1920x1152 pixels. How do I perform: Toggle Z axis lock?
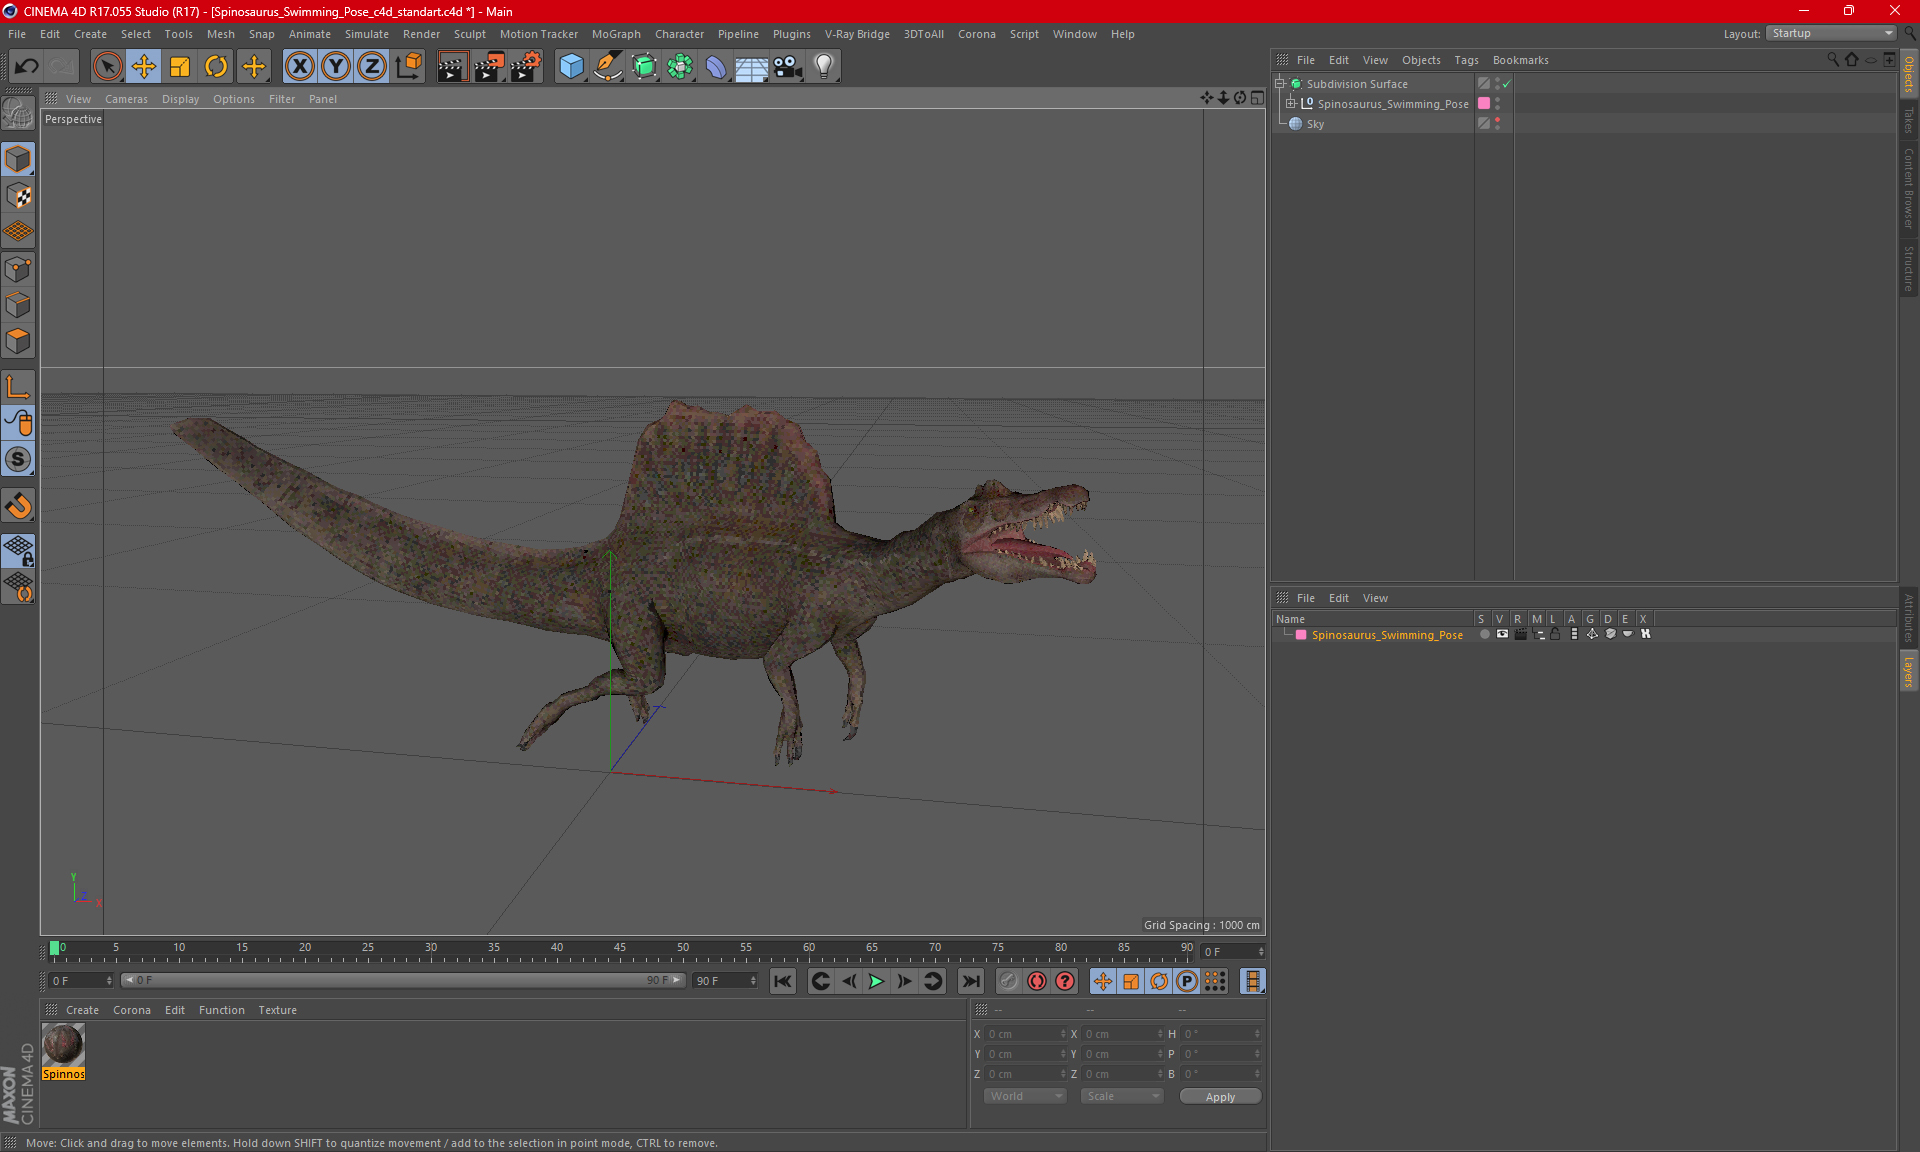[x=372, y=66]
